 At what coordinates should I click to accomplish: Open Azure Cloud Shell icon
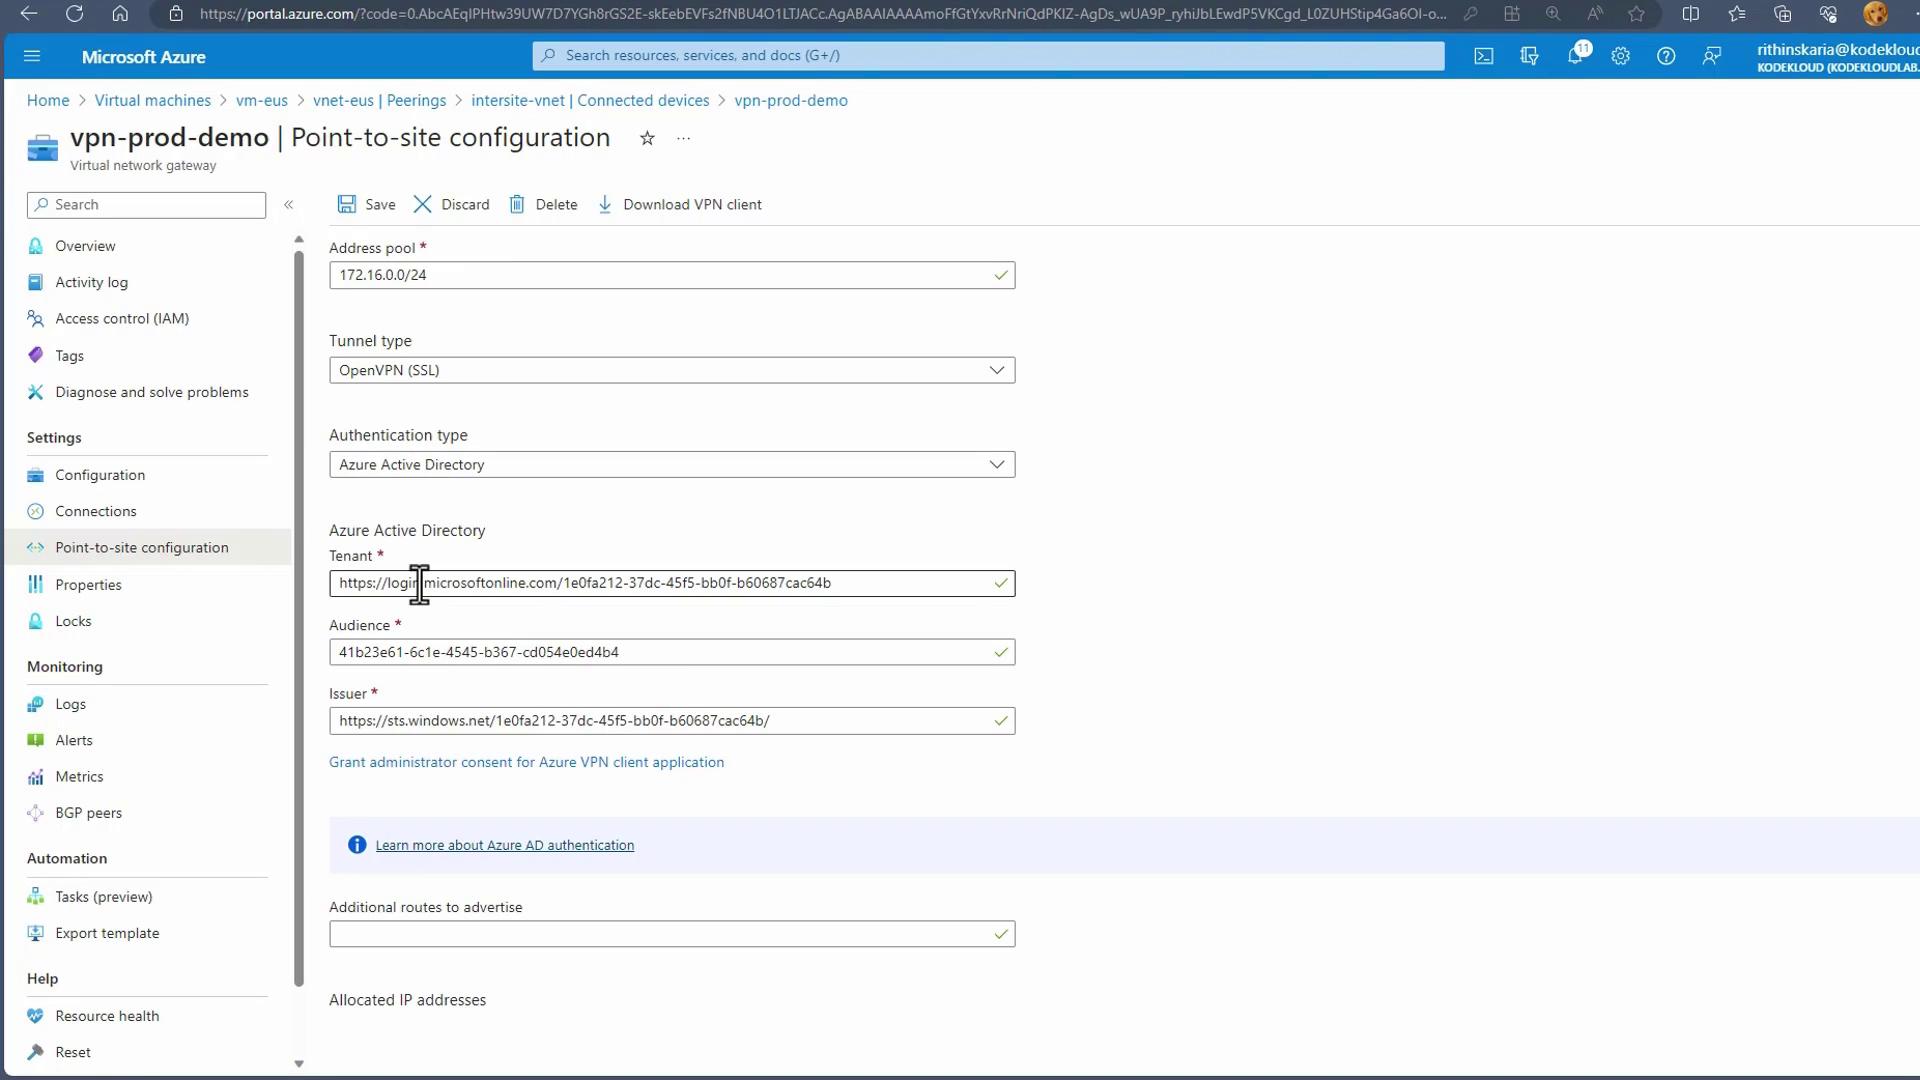pos(1483,56)
